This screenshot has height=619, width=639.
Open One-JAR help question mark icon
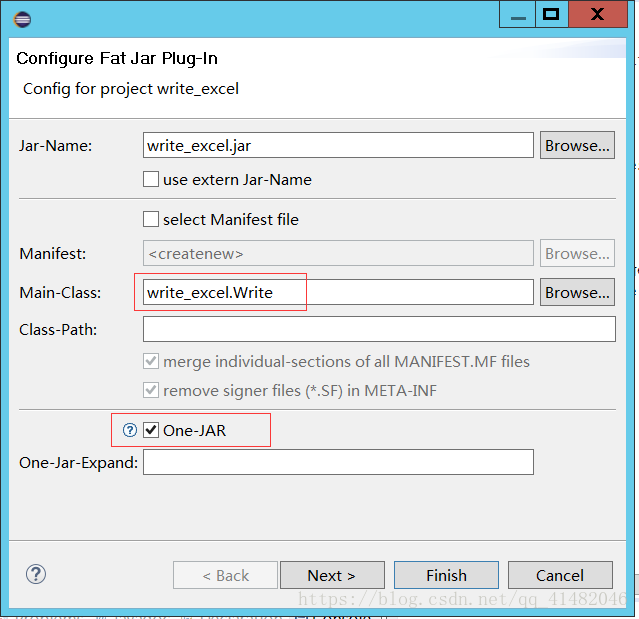(130, 430)
